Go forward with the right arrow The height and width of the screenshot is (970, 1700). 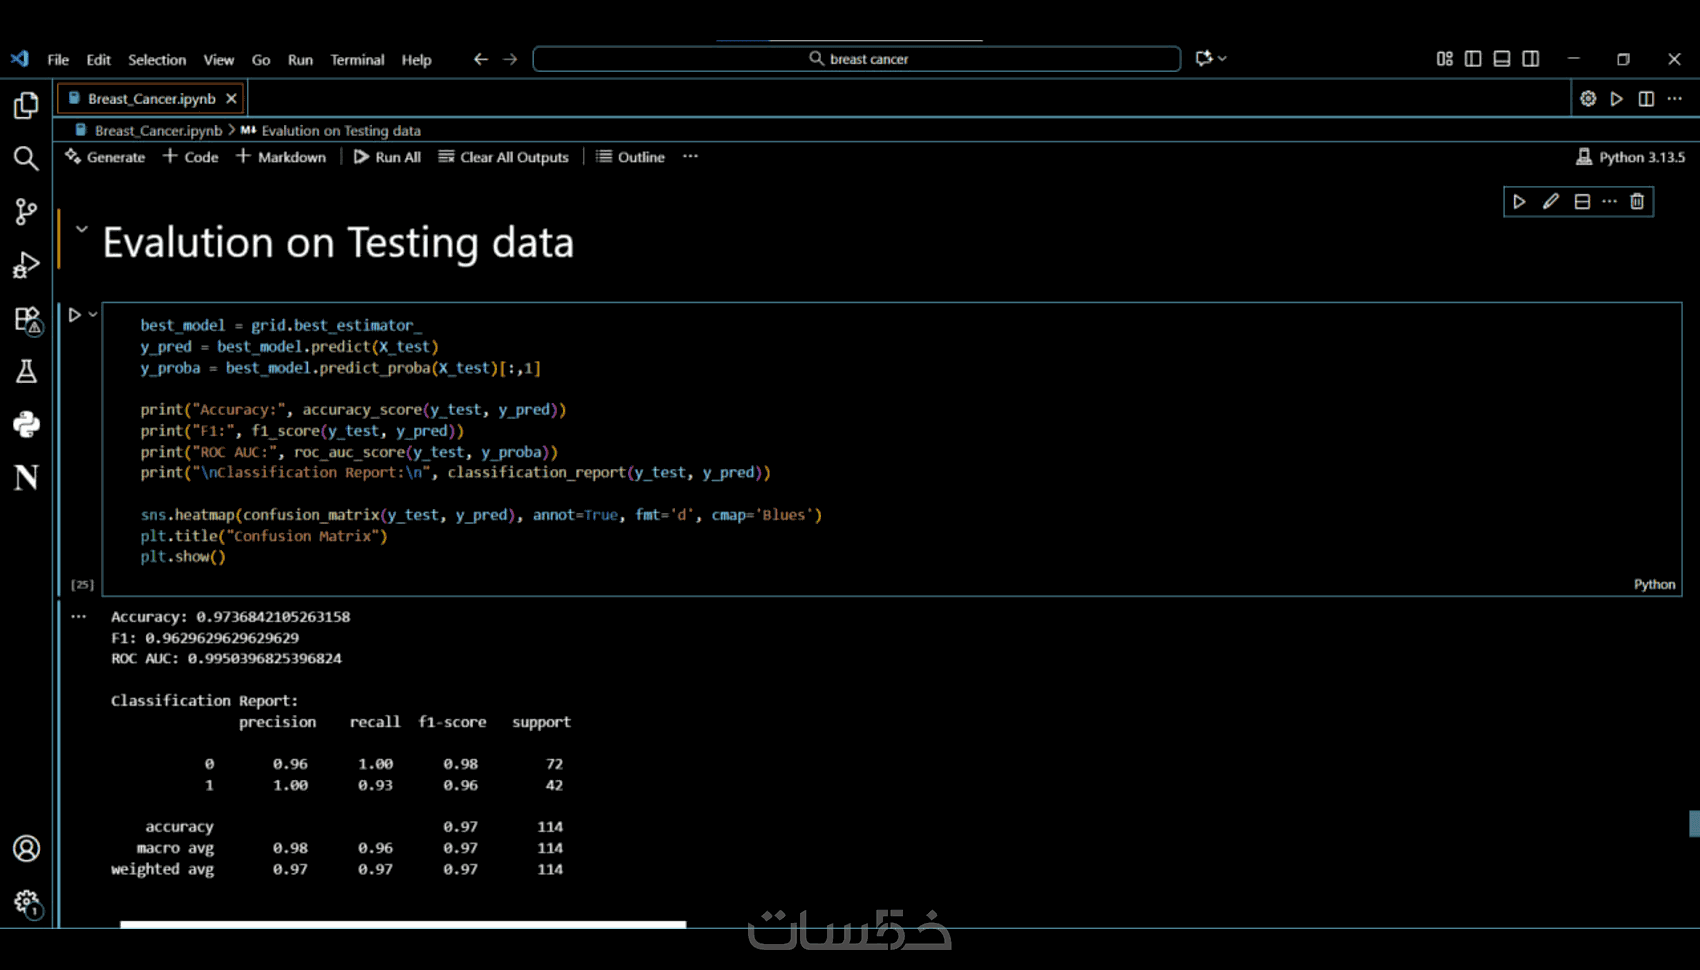tap(510, 59)
